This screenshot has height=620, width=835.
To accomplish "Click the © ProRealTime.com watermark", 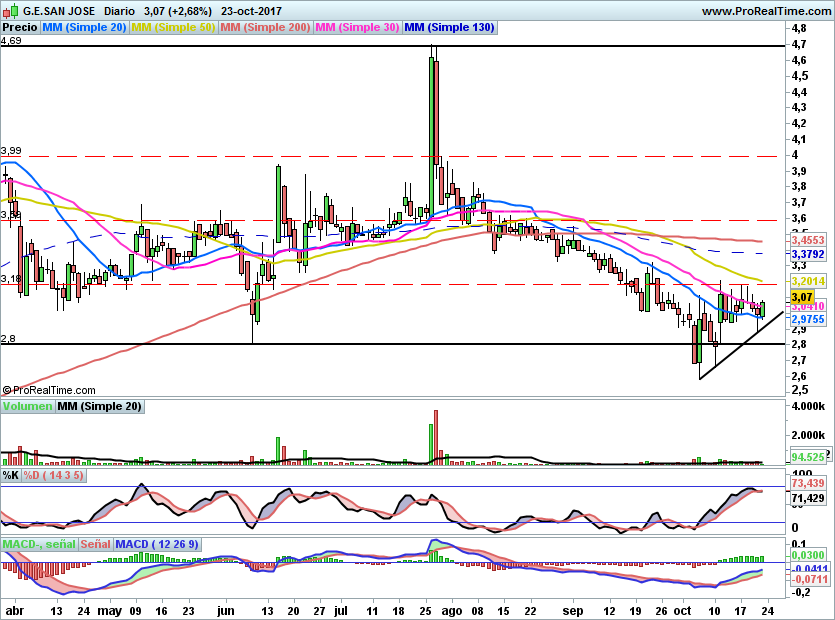I will pyautogui.click(x=50, y=390).
